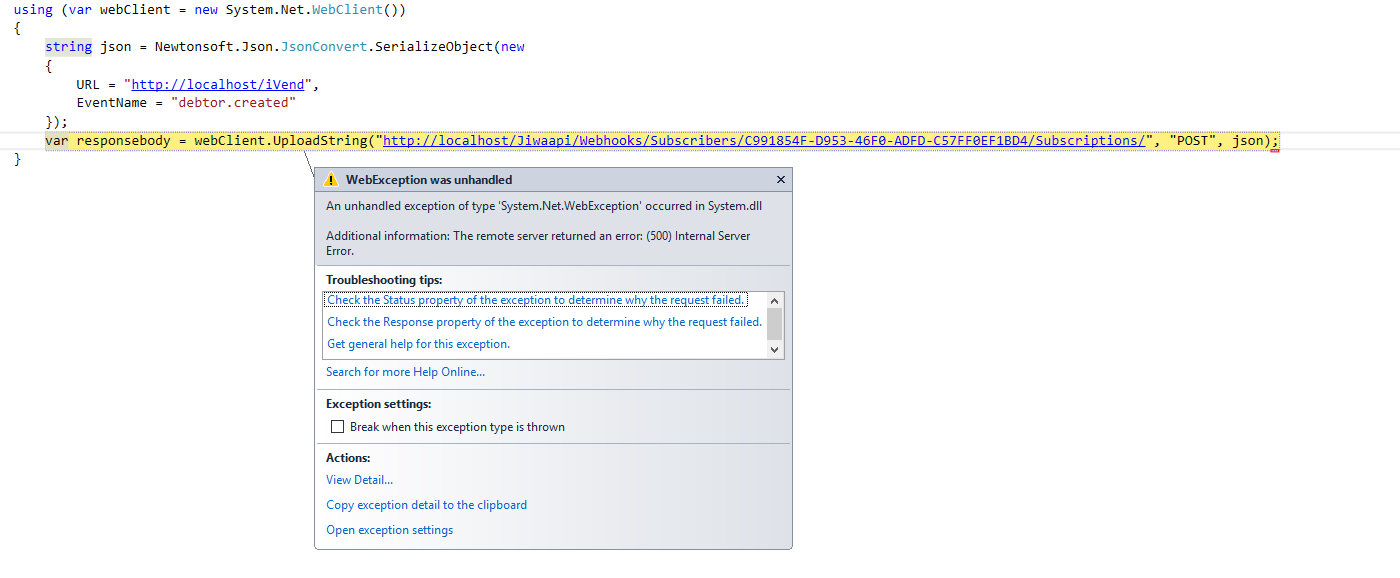This screenshot has width=1400, height=578.
Task: Click the yellow warning icon in dialog header
Action: [x=332, y=180]
